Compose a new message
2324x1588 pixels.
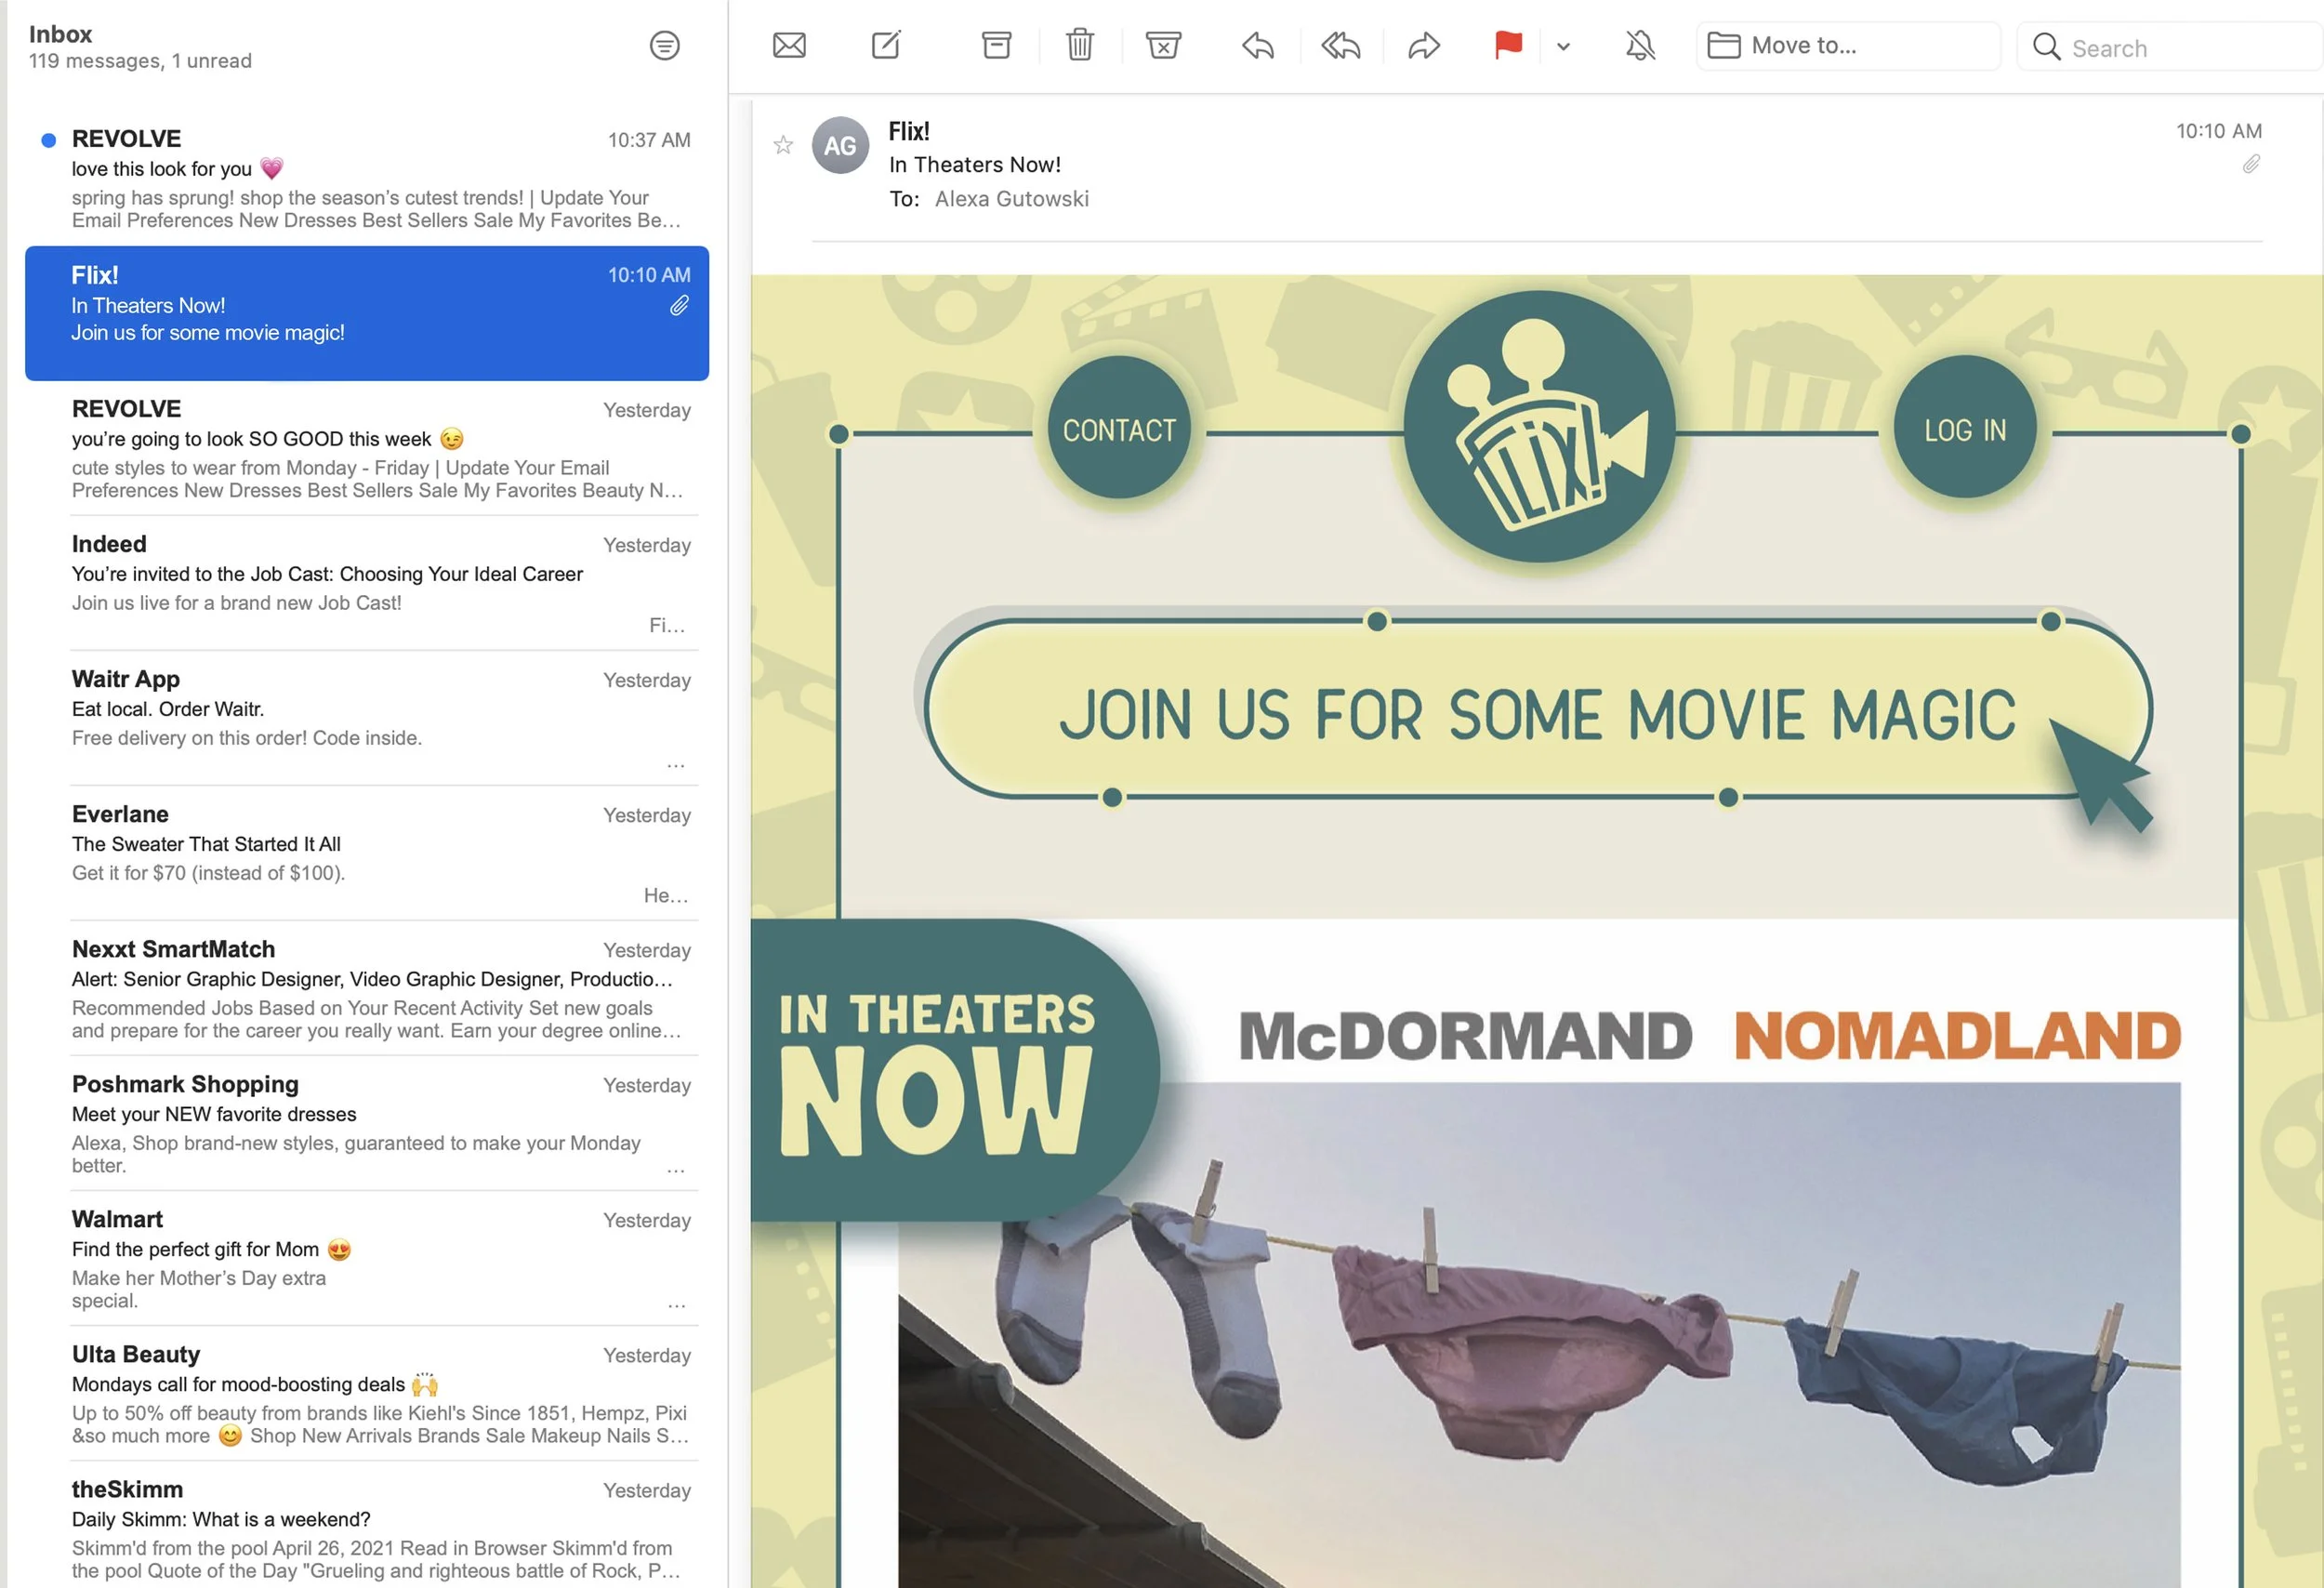tap(886, 45)
